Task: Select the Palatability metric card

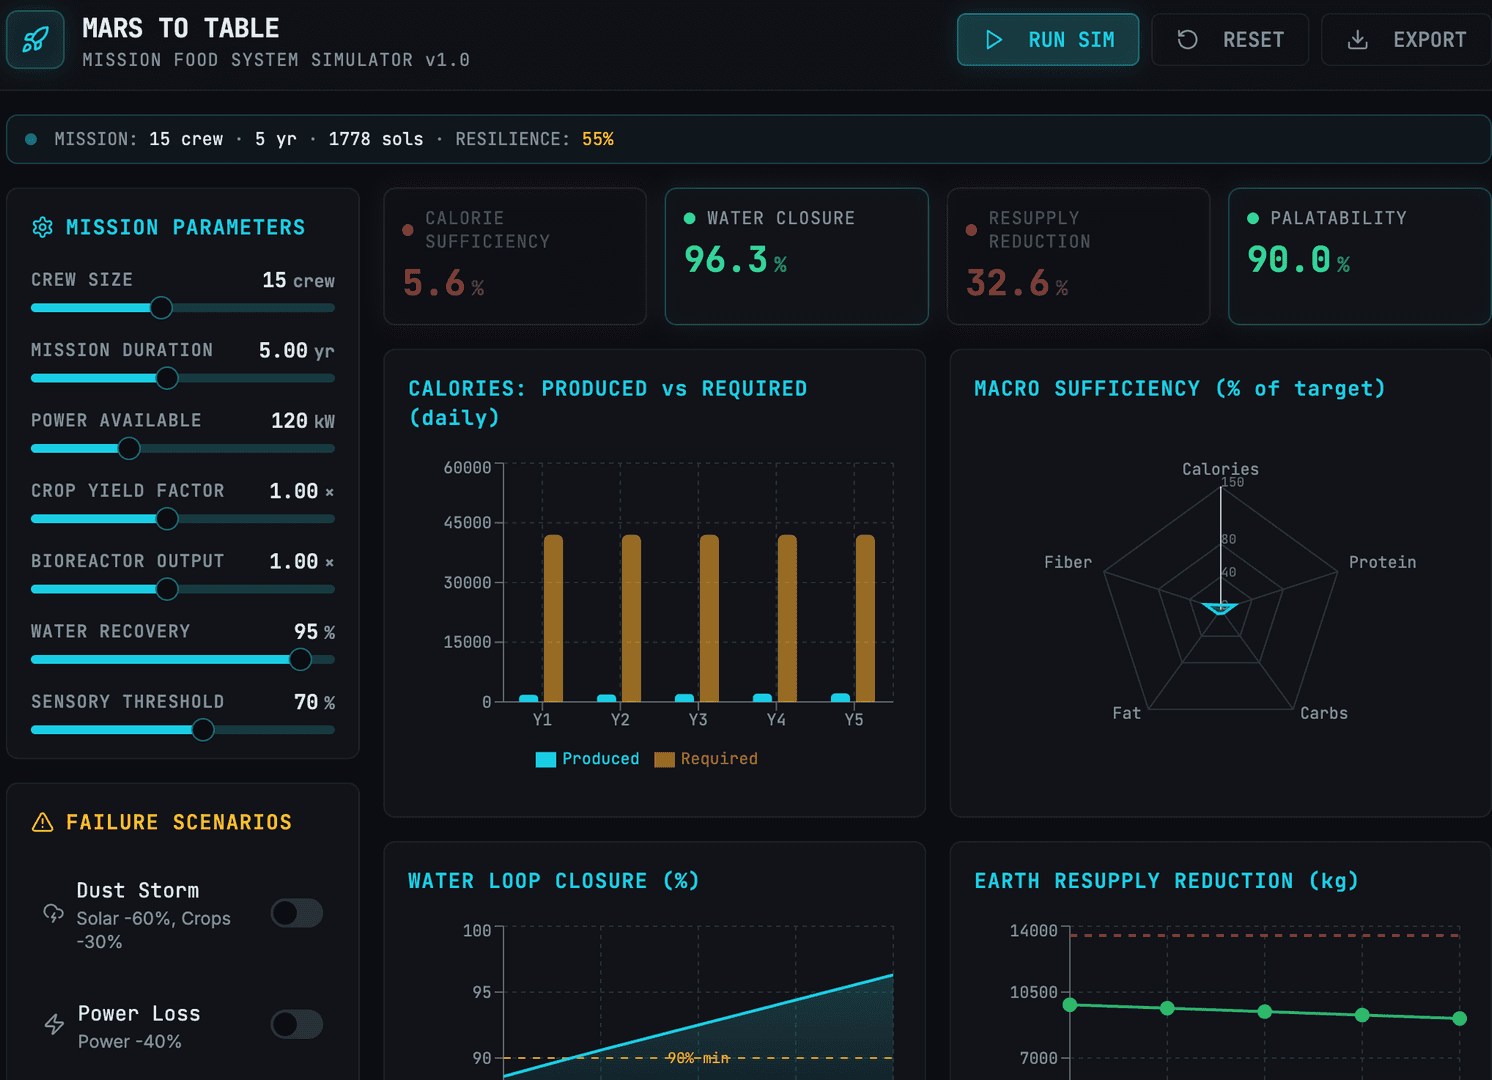Action: pos(1359,256)
